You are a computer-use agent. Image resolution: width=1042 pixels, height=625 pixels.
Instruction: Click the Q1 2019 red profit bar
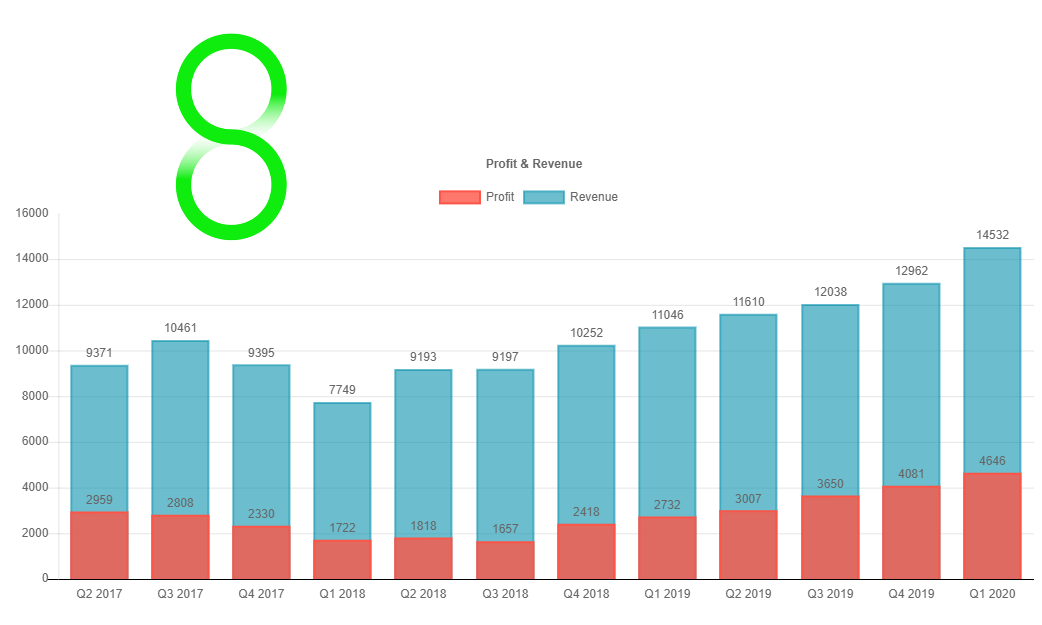pyautogui.click(x=667, y=548)
